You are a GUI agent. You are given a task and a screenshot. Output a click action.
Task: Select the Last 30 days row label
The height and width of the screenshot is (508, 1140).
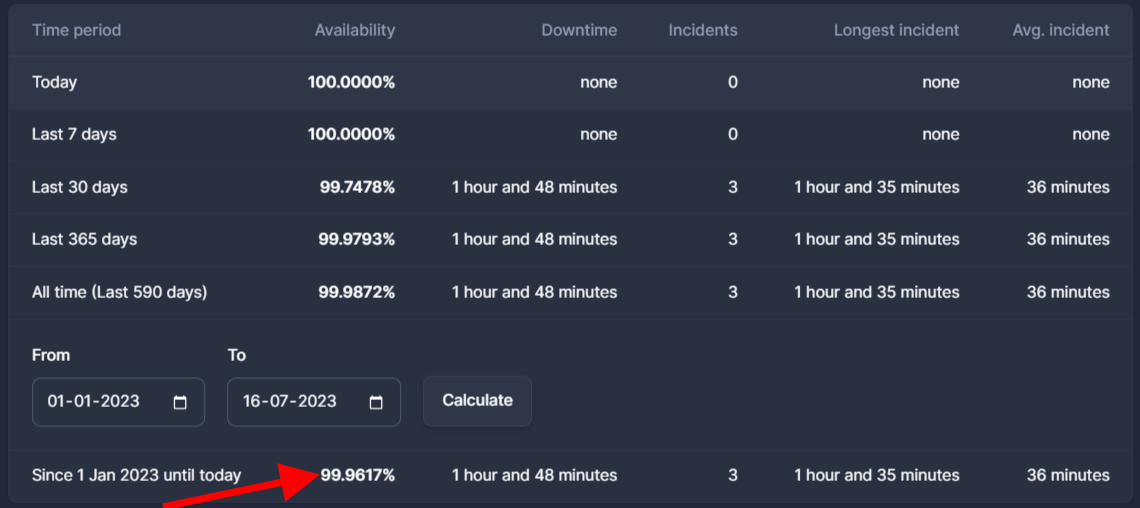click(x=80, y=188)
